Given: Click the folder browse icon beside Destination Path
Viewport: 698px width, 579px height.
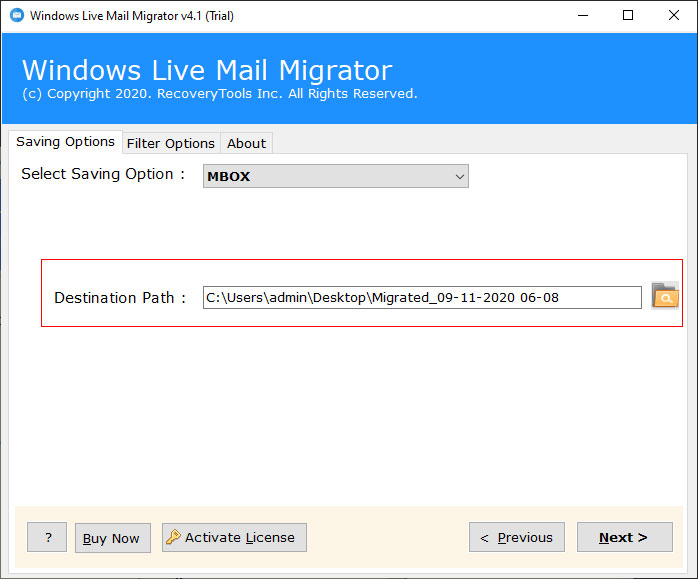Looking at the screenshot, I should tap(665, 296).
